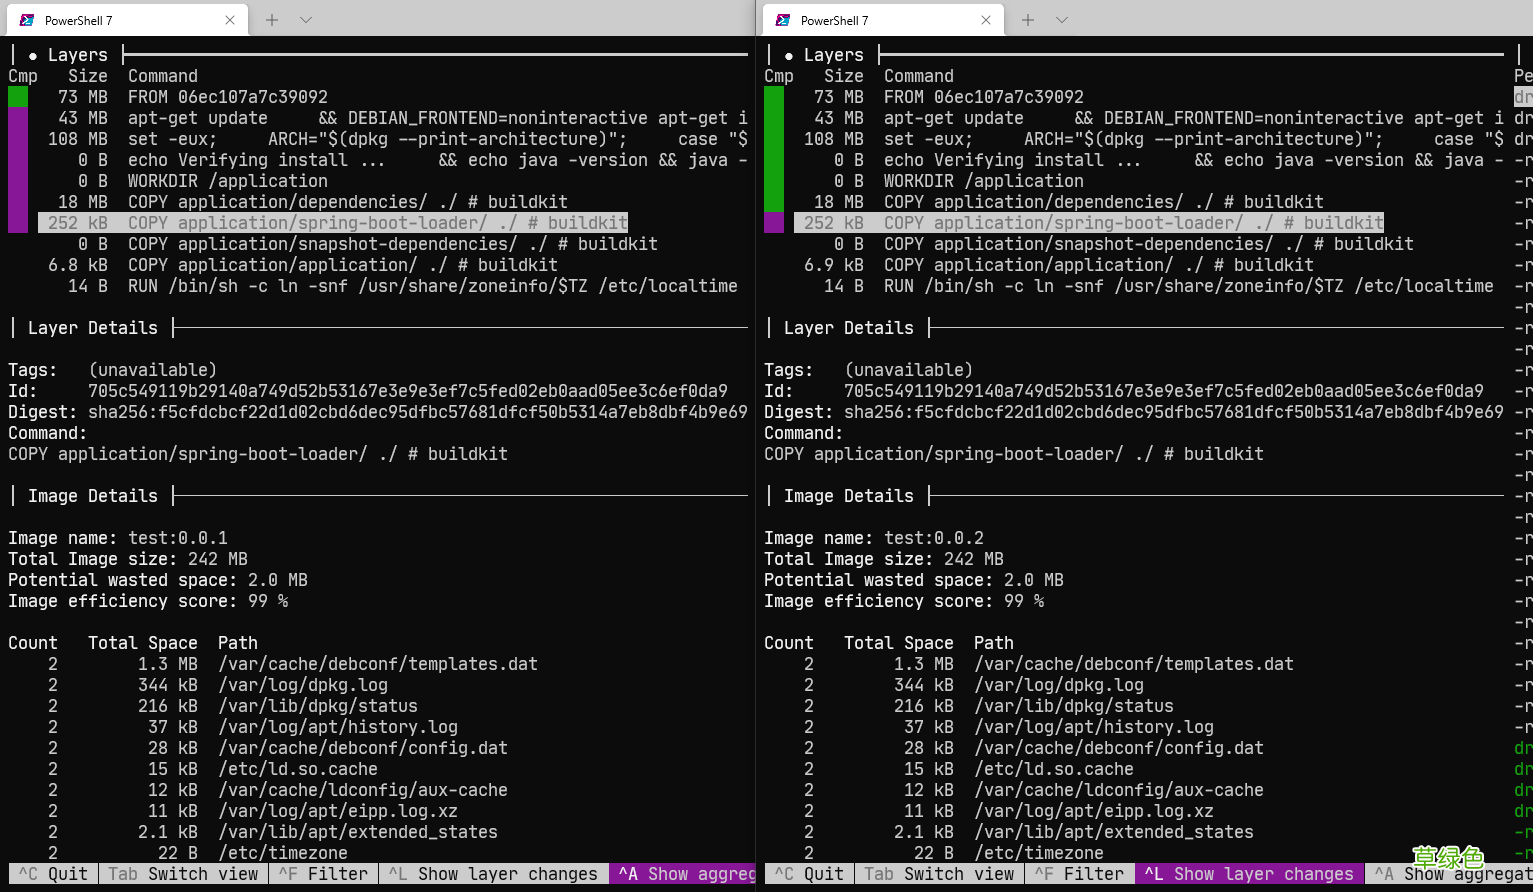This screenshot has width=1533, height=892.
Task: Activate Tab Switch view in the left footer
Action: pos(183,874)
